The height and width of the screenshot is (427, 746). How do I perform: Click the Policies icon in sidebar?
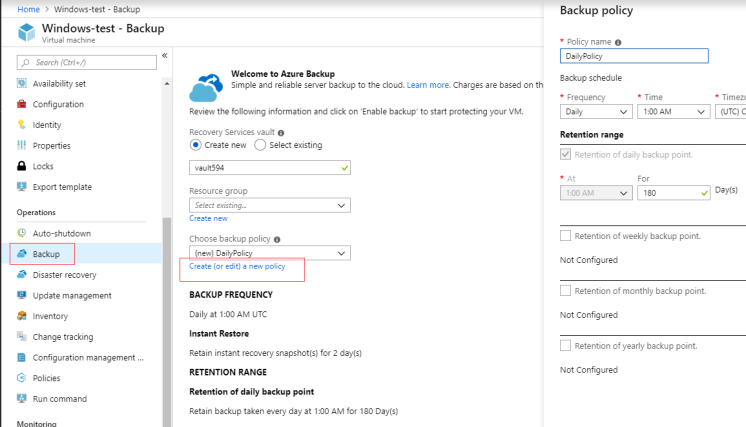click(21, 378)
